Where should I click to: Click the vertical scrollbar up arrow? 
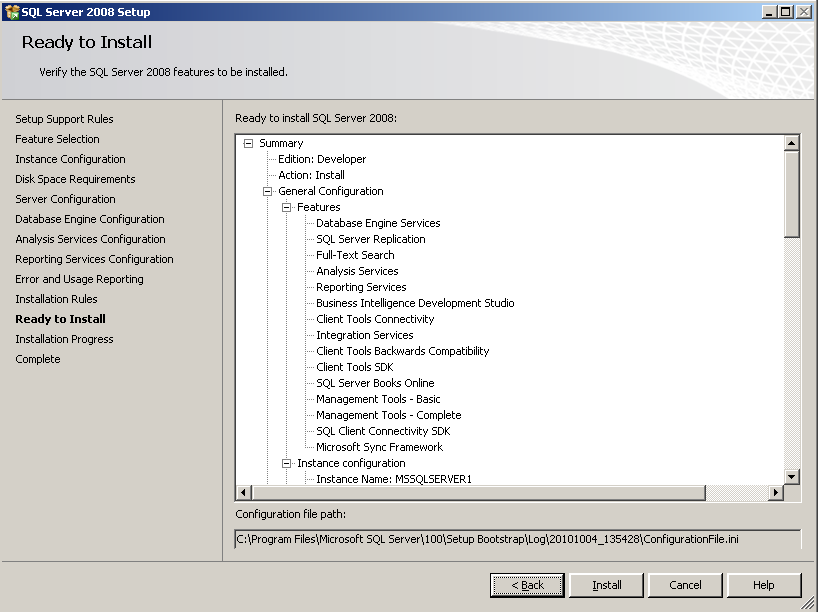(x=791, y=143)
